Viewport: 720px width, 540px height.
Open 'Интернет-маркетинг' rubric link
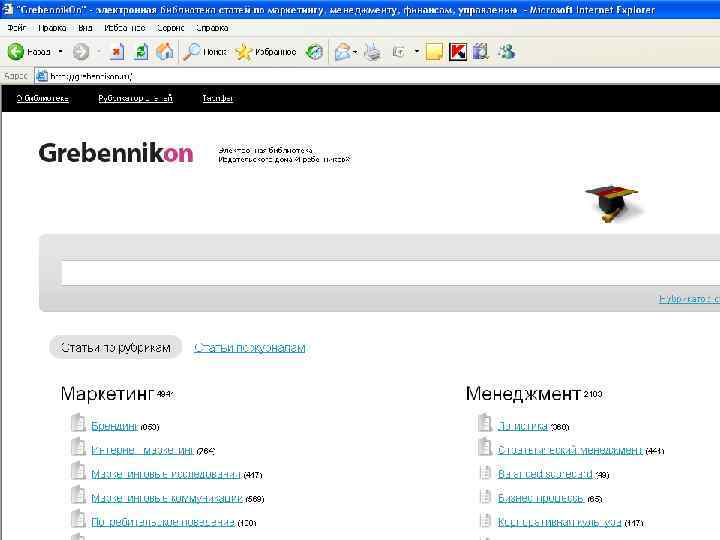[142, 450]
